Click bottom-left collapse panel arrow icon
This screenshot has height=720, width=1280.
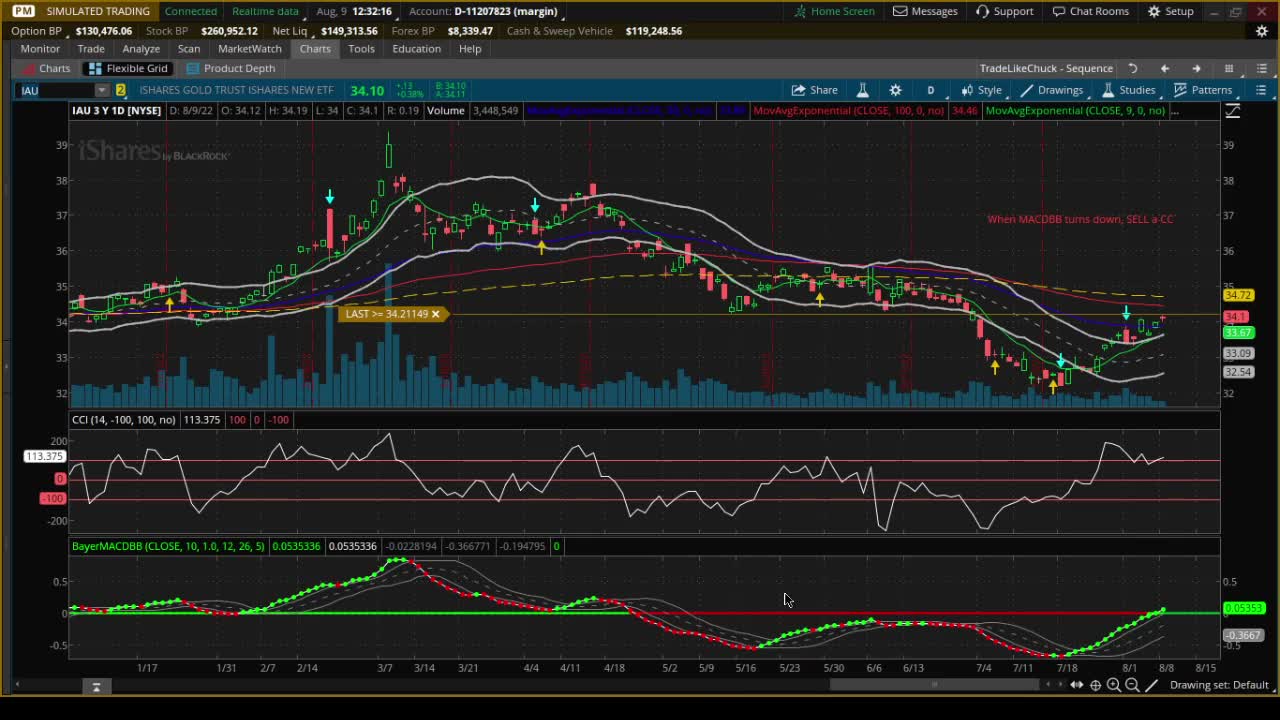tap(96, 687)
